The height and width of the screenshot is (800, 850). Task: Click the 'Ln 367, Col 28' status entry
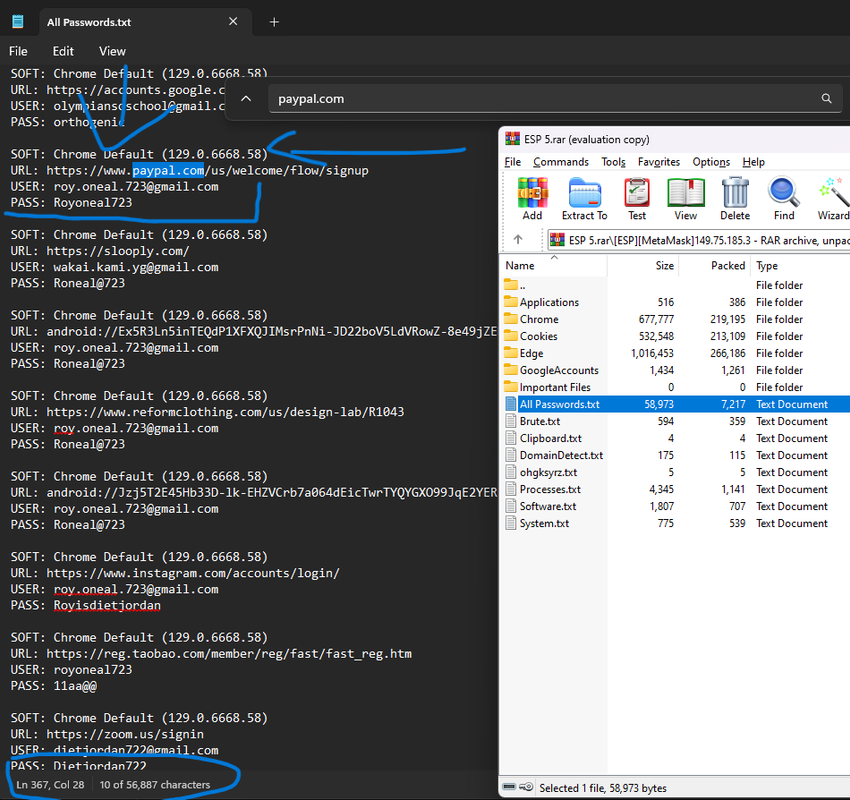[50, 784]
